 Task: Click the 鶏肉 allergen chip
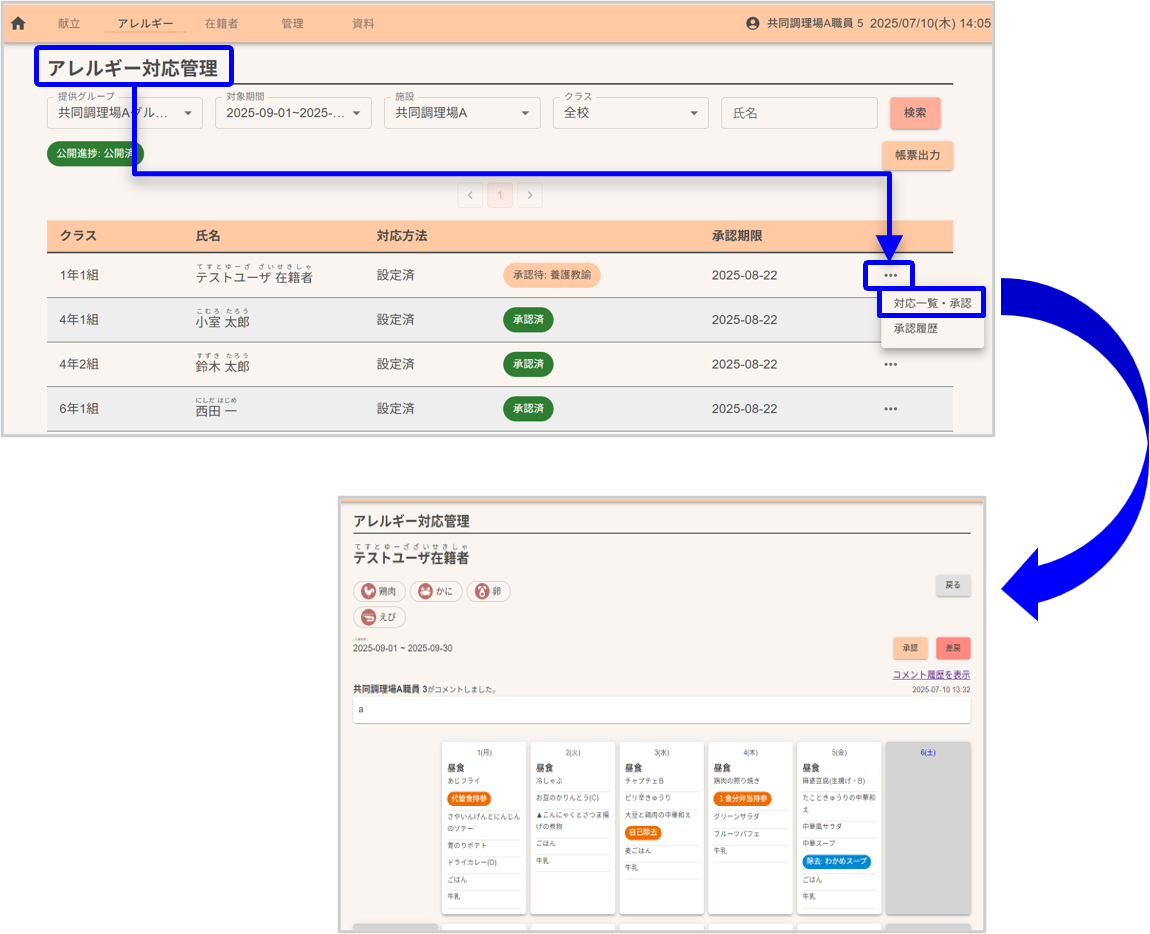pos(380,592)
